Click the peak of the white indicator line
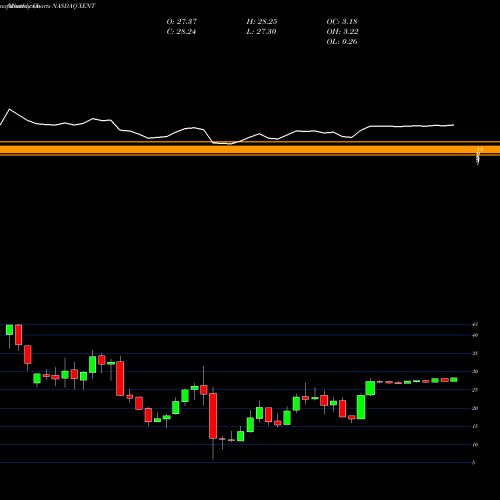The height and width of the screenshot is (500, 500). pyautogui.click(x=9, y=109)
